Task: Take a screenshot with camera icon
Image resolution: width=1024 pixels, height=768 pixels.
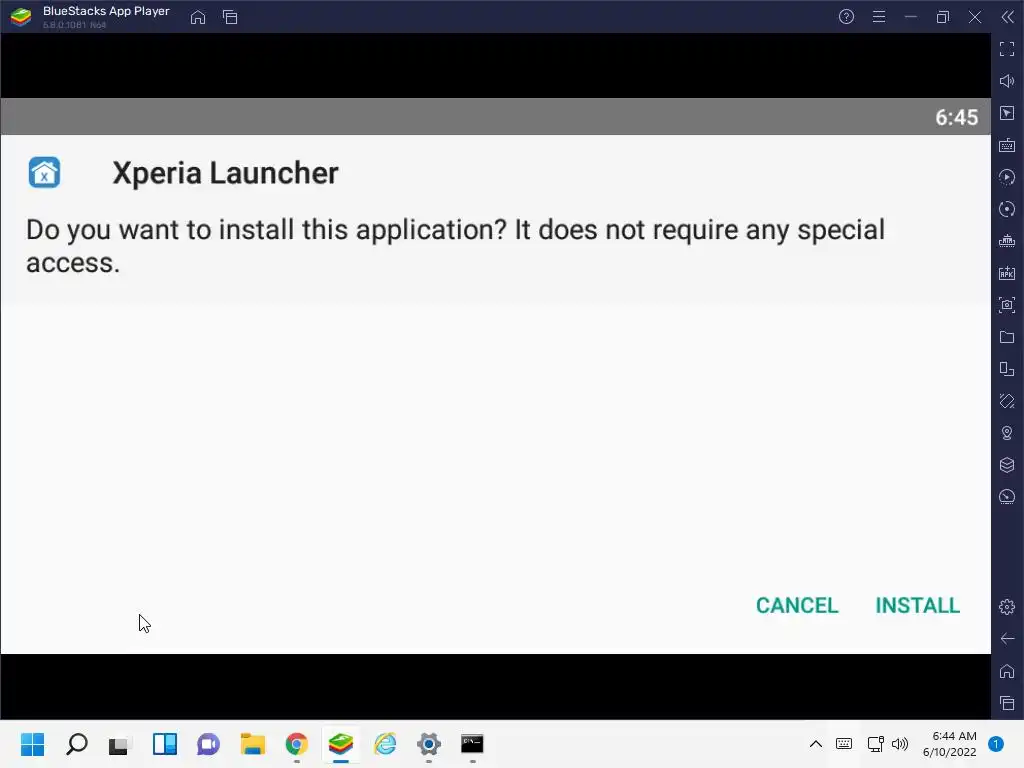Action: click(1007, 305)
